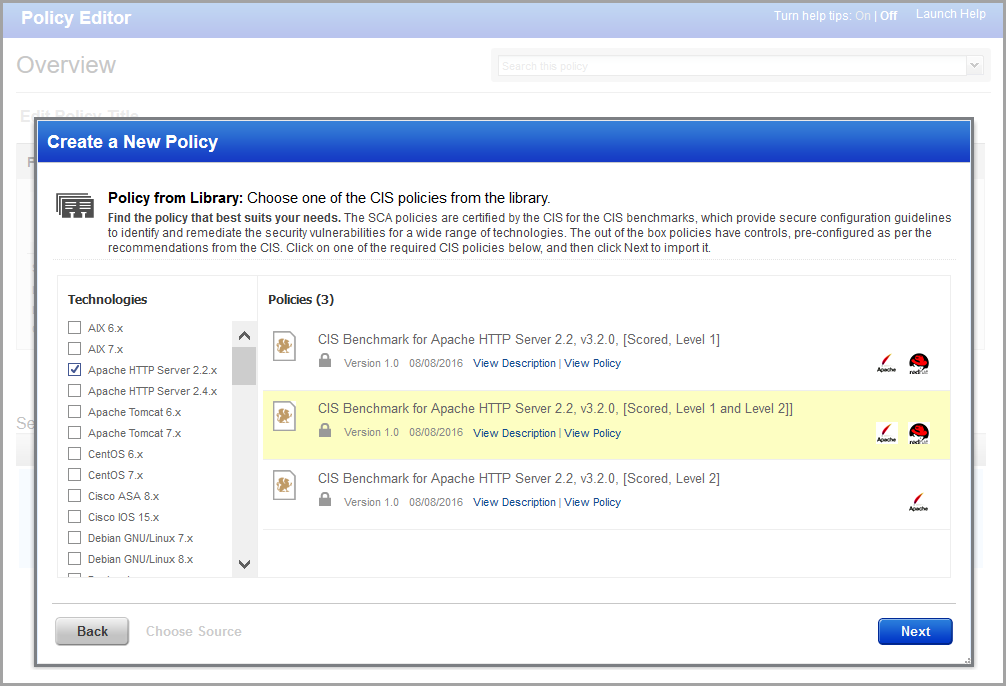This screenshot has height=686, width=1006.
Task: Click the Next button
Action: pos(915,631)
